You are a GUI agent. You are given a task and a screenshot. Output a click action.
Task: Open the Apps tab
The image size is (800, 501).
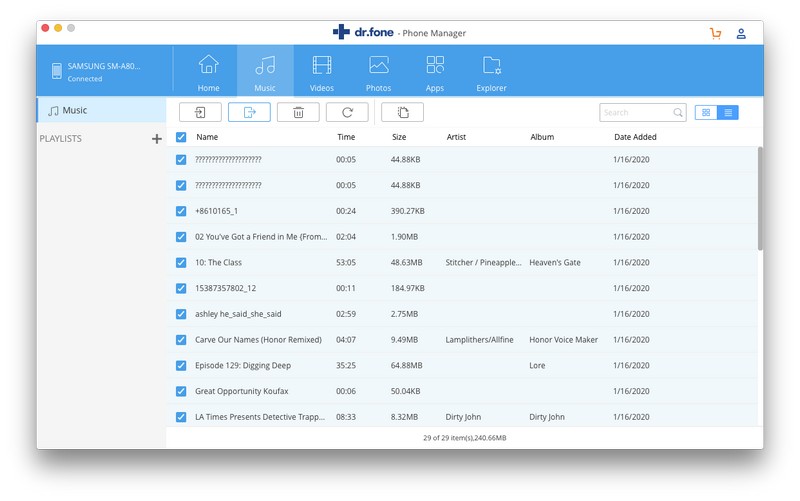(x=435, y=71)
